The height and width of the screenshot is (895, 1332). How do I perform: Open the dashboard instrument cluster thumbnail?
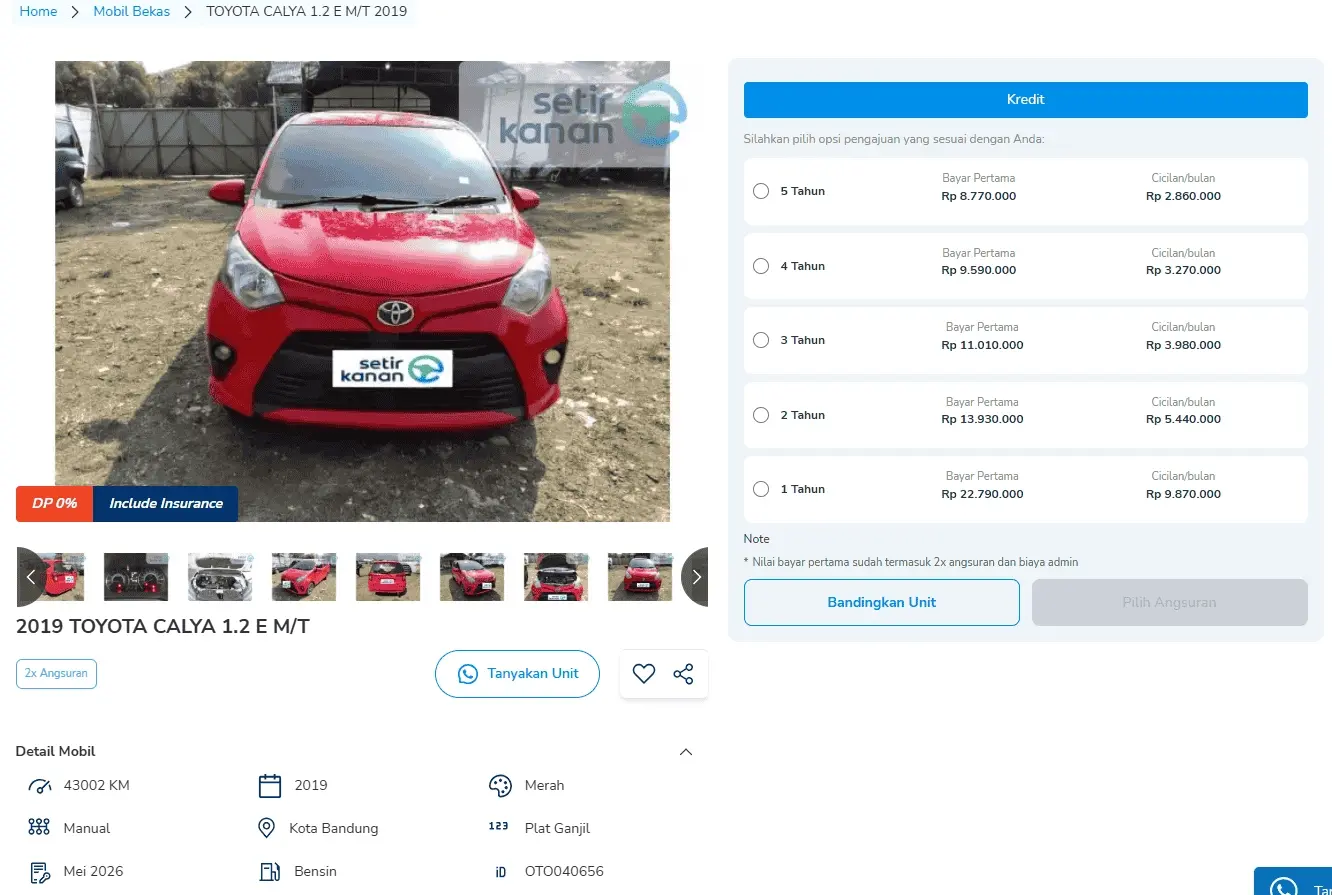pos(136,577)
